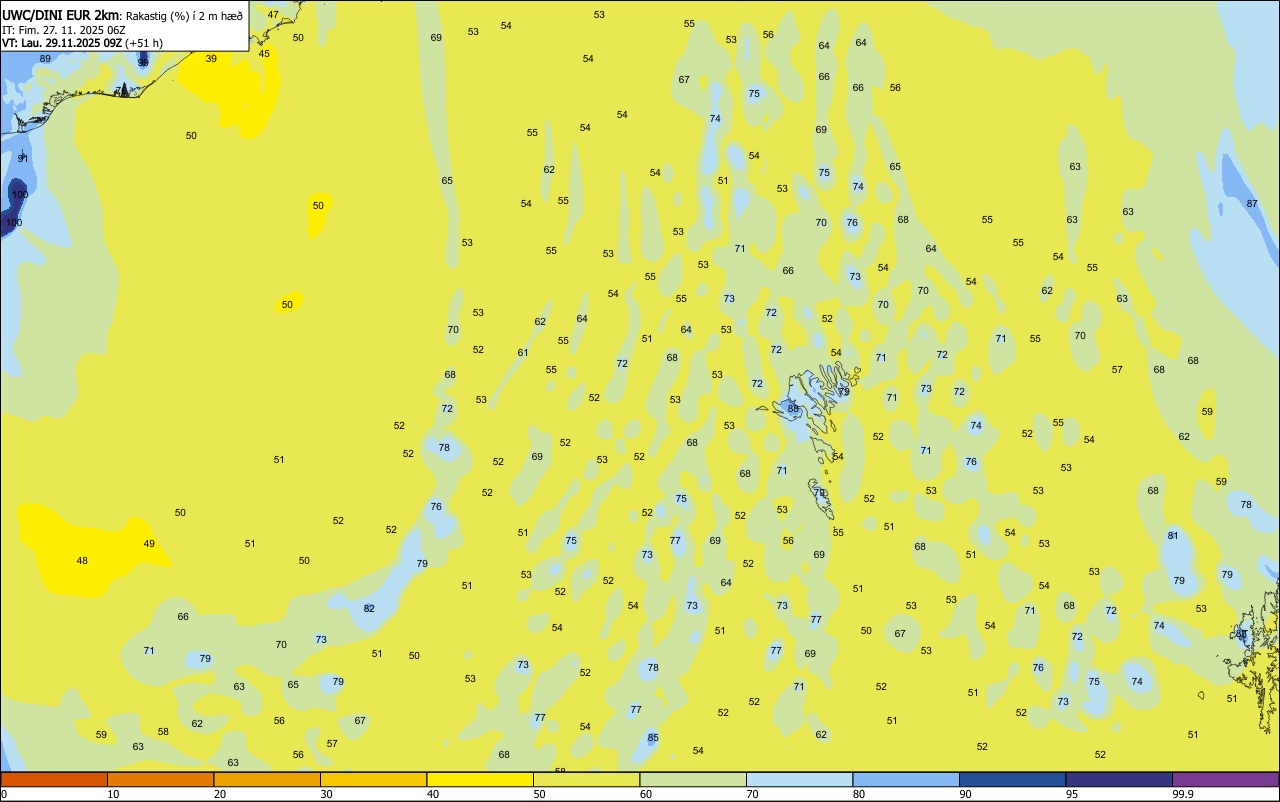Screen dimensions: 1280x802
Task: Click the purple legend swatch above 99.9
Action: coord(1225,779)
